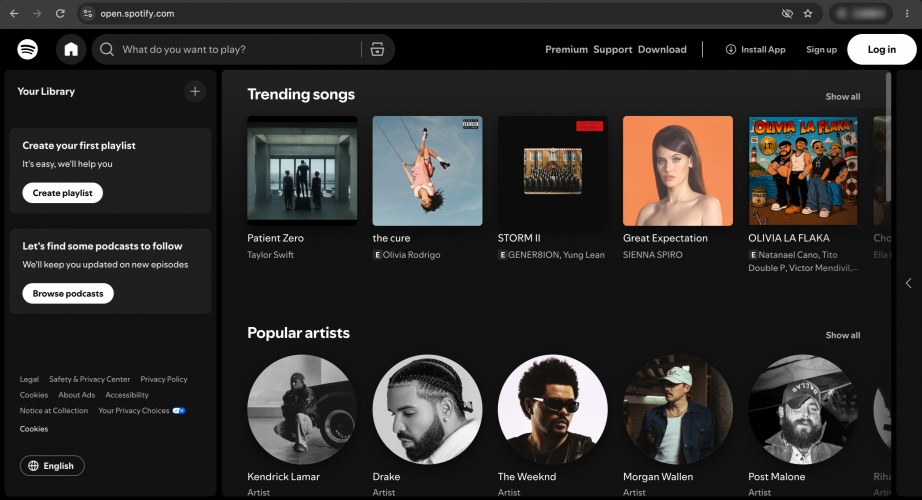Click Show all for Popular artists
Image resolution: width=922 pixels, height=500 pixels.
(x=843, y=335)
